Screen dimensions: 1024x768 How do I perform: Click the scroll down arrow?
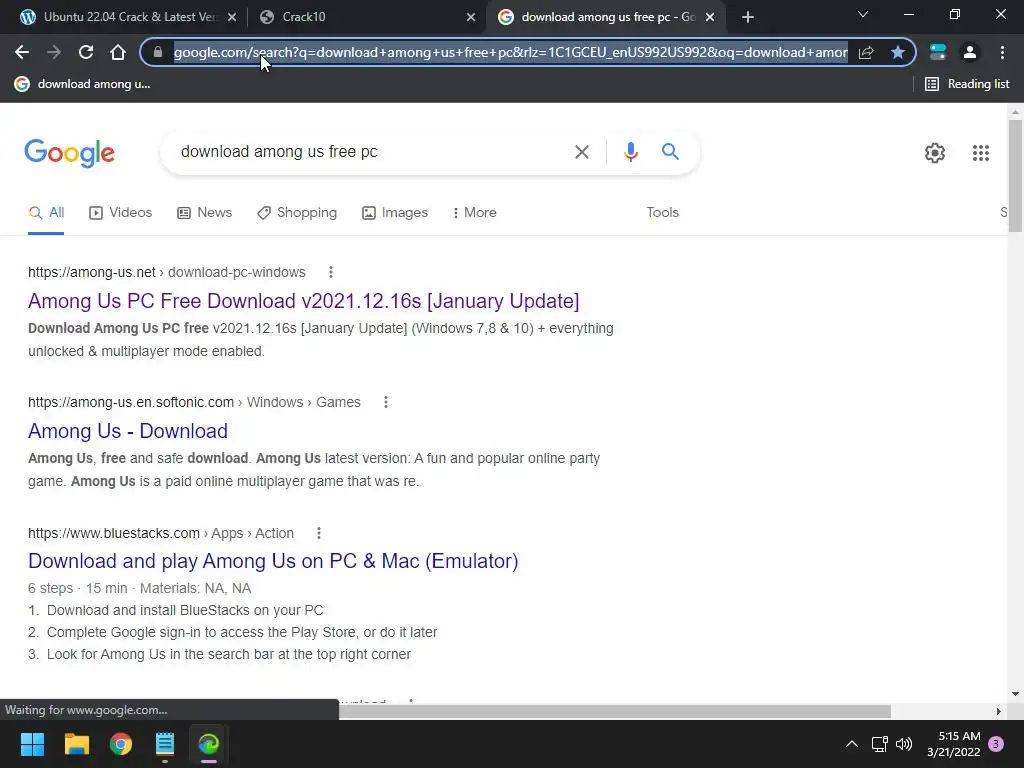[x=1015, y=694]
